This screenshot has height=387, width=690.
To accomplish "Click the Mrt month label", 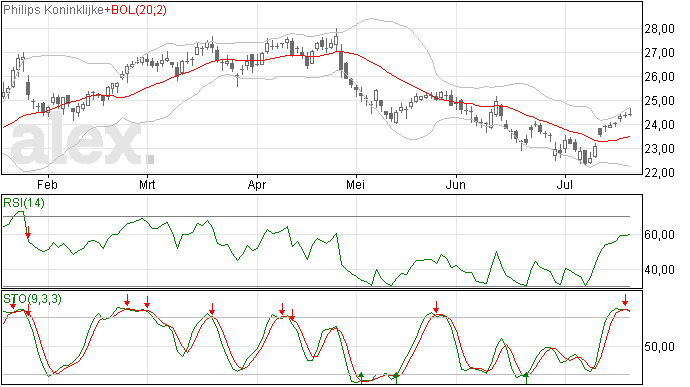I will (147, 184).
